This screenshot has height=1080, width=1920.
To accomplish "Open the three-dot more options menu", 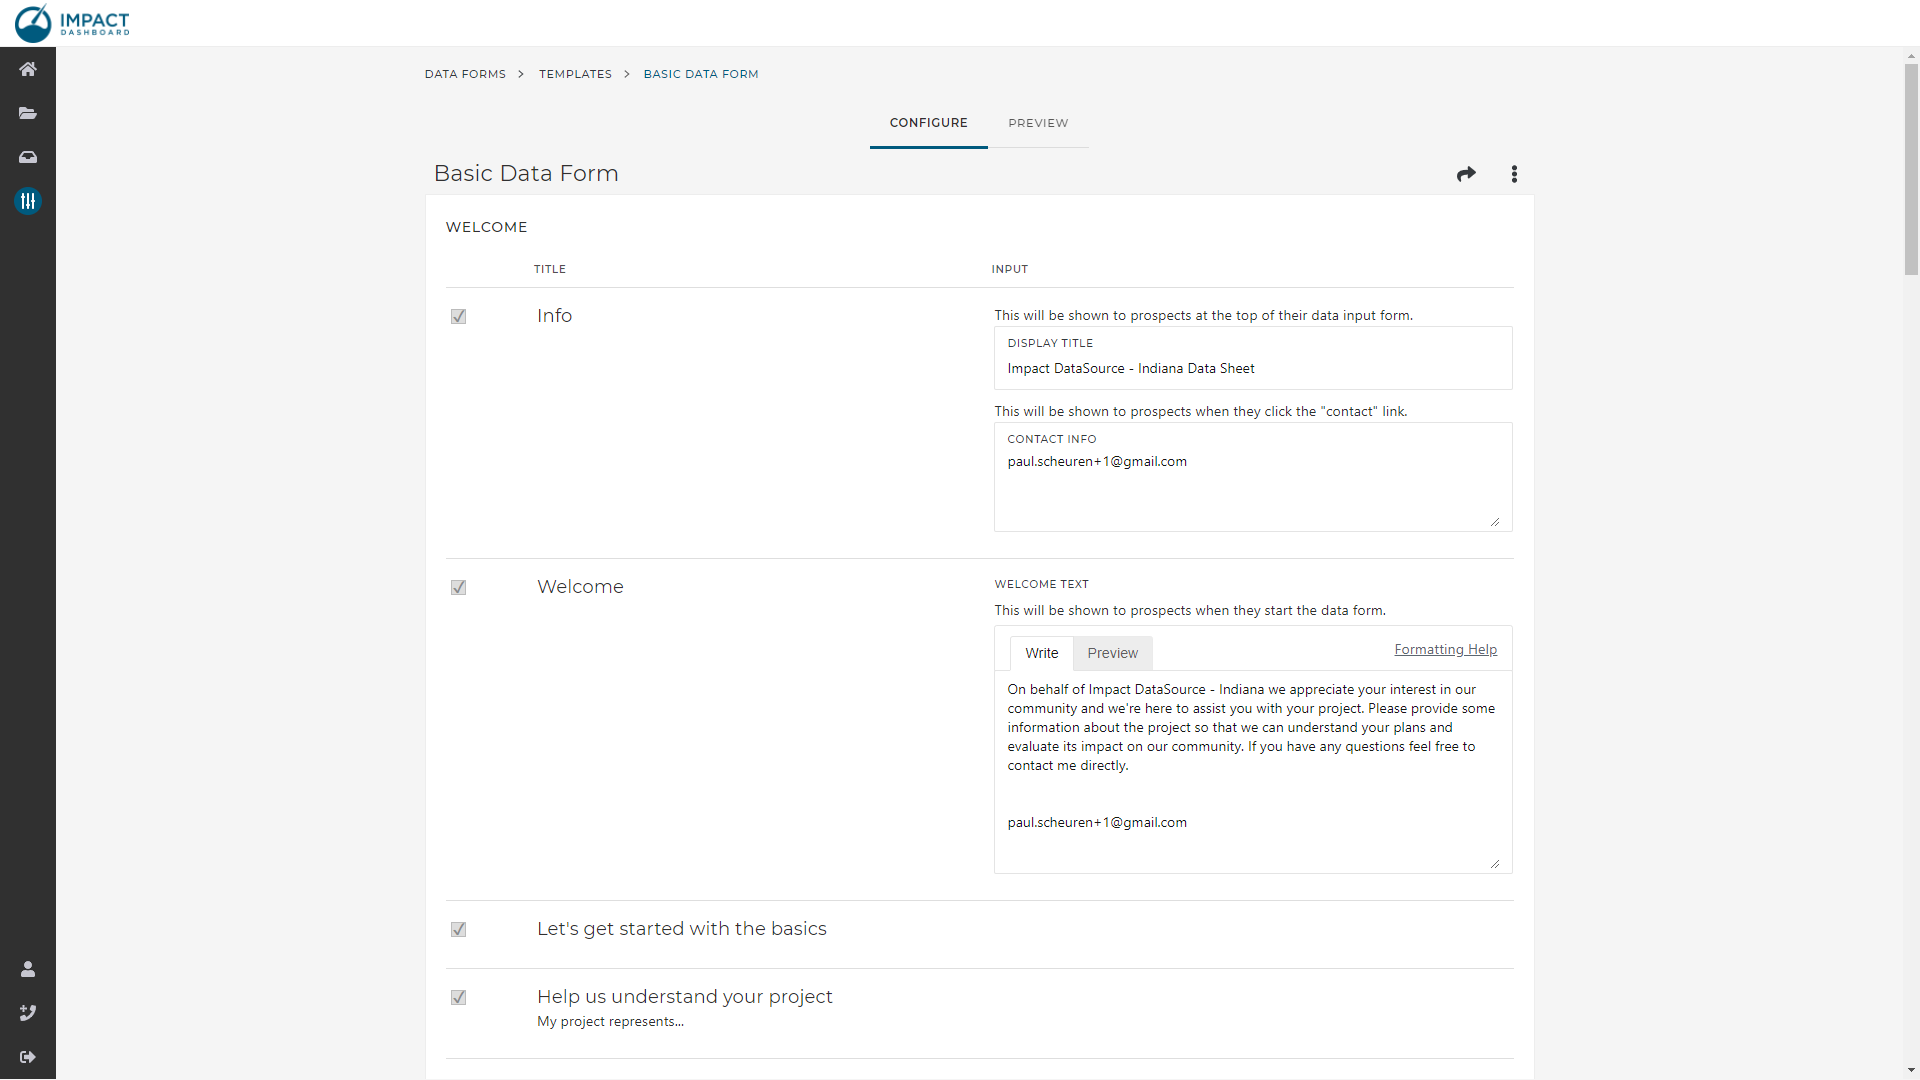I will point(1514,174).
